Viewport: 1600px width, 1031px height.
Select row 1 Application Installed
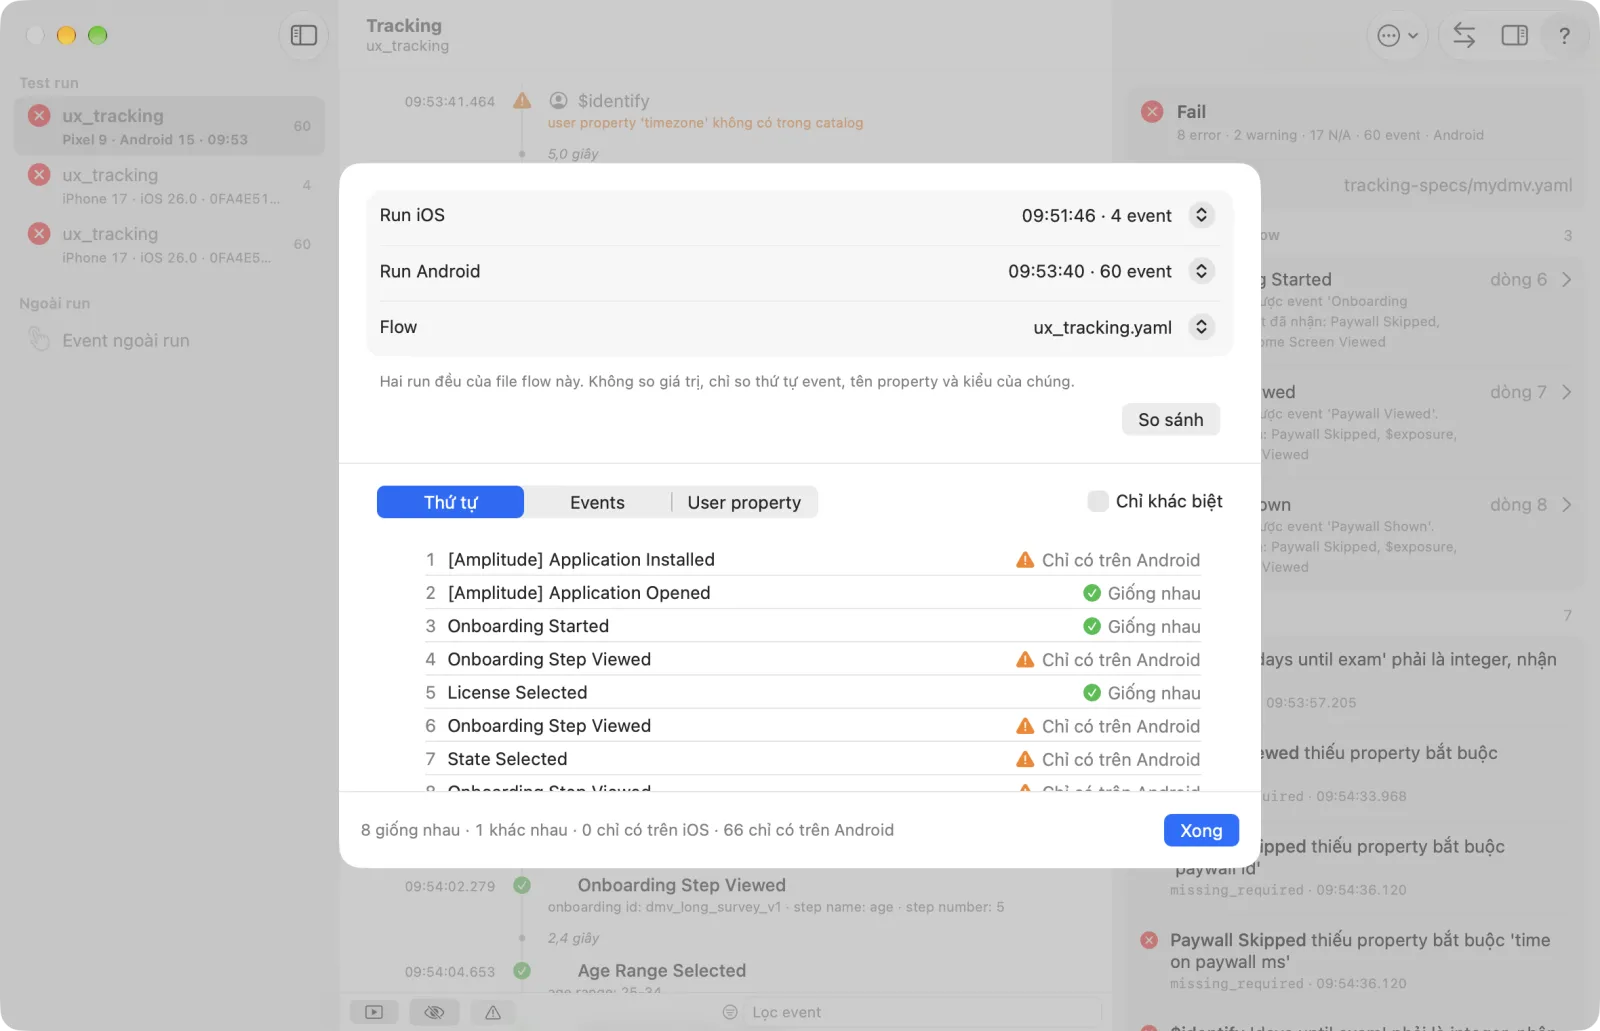(812, 560)
